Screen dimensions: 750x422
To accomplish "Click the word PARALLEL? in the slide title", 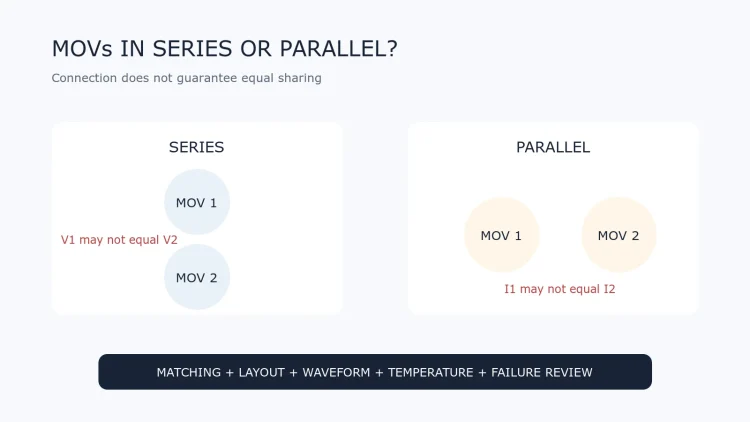I will coord(339,49).
